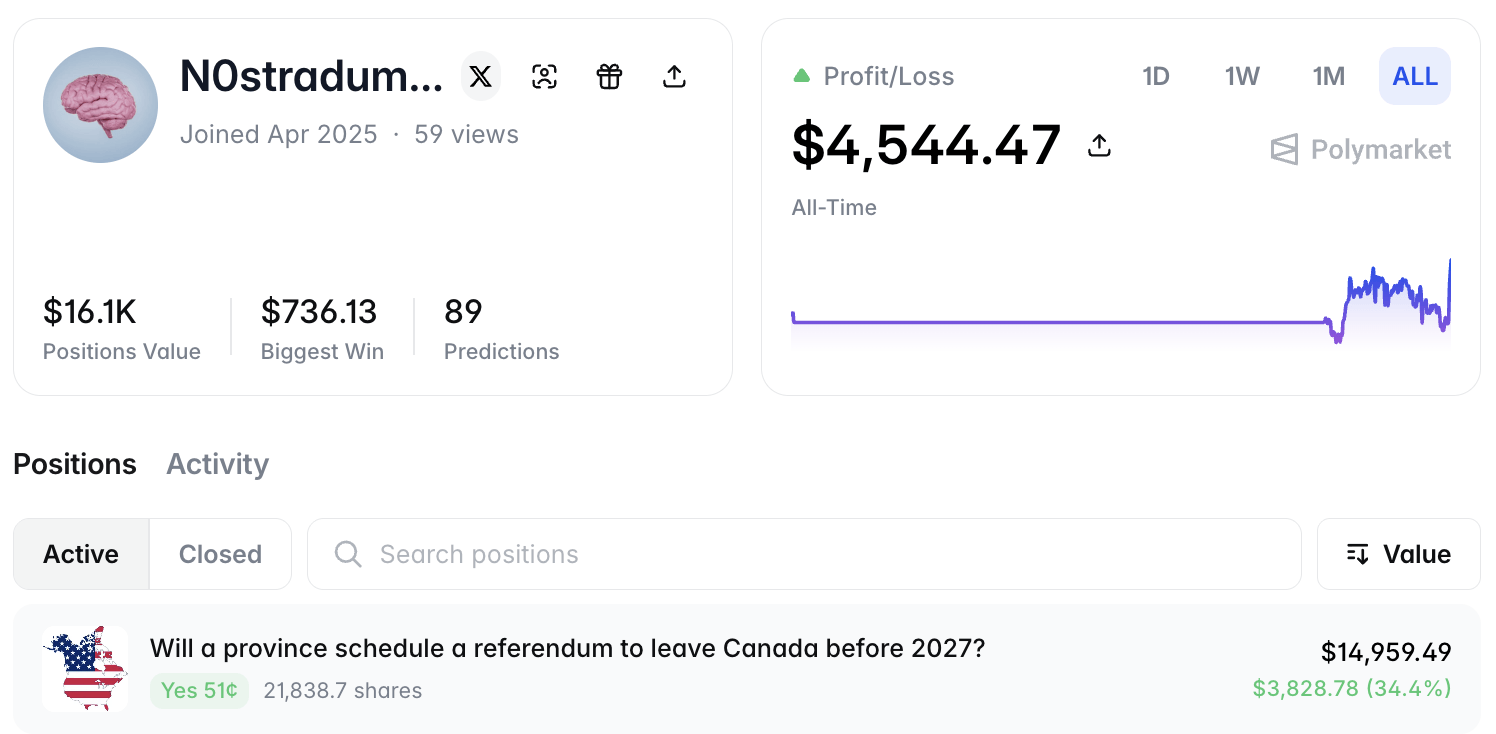
Task: Select the 1M time range
Action: tap(1328, 77)
